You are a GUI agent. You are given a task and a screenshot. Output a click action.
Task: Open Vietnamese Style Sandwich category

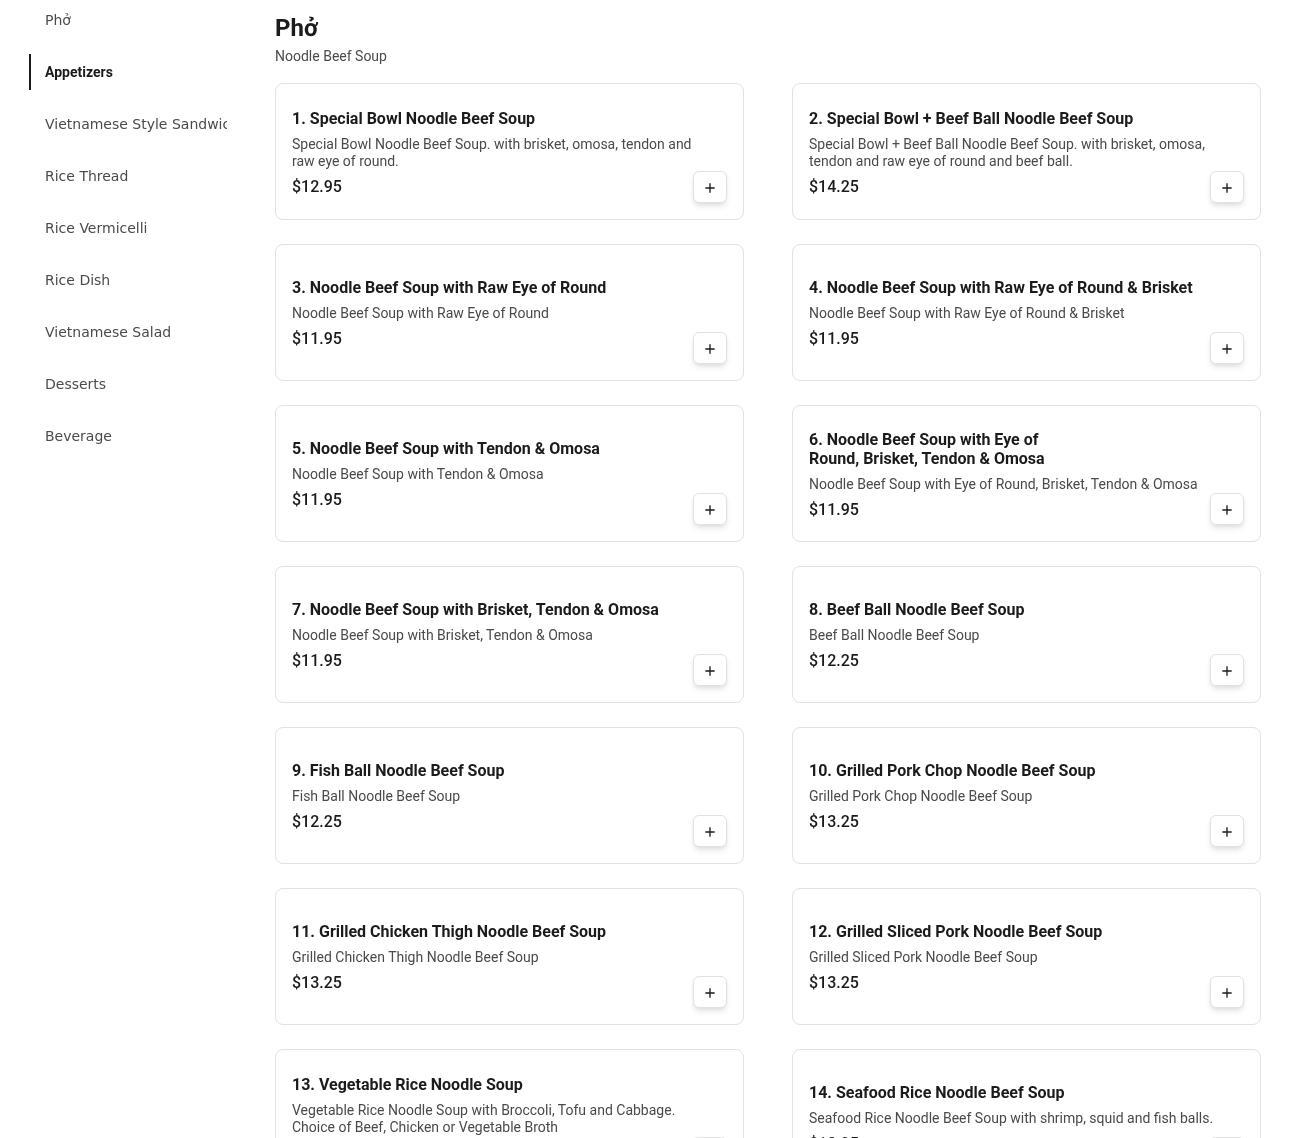click(x=136, y=124)
